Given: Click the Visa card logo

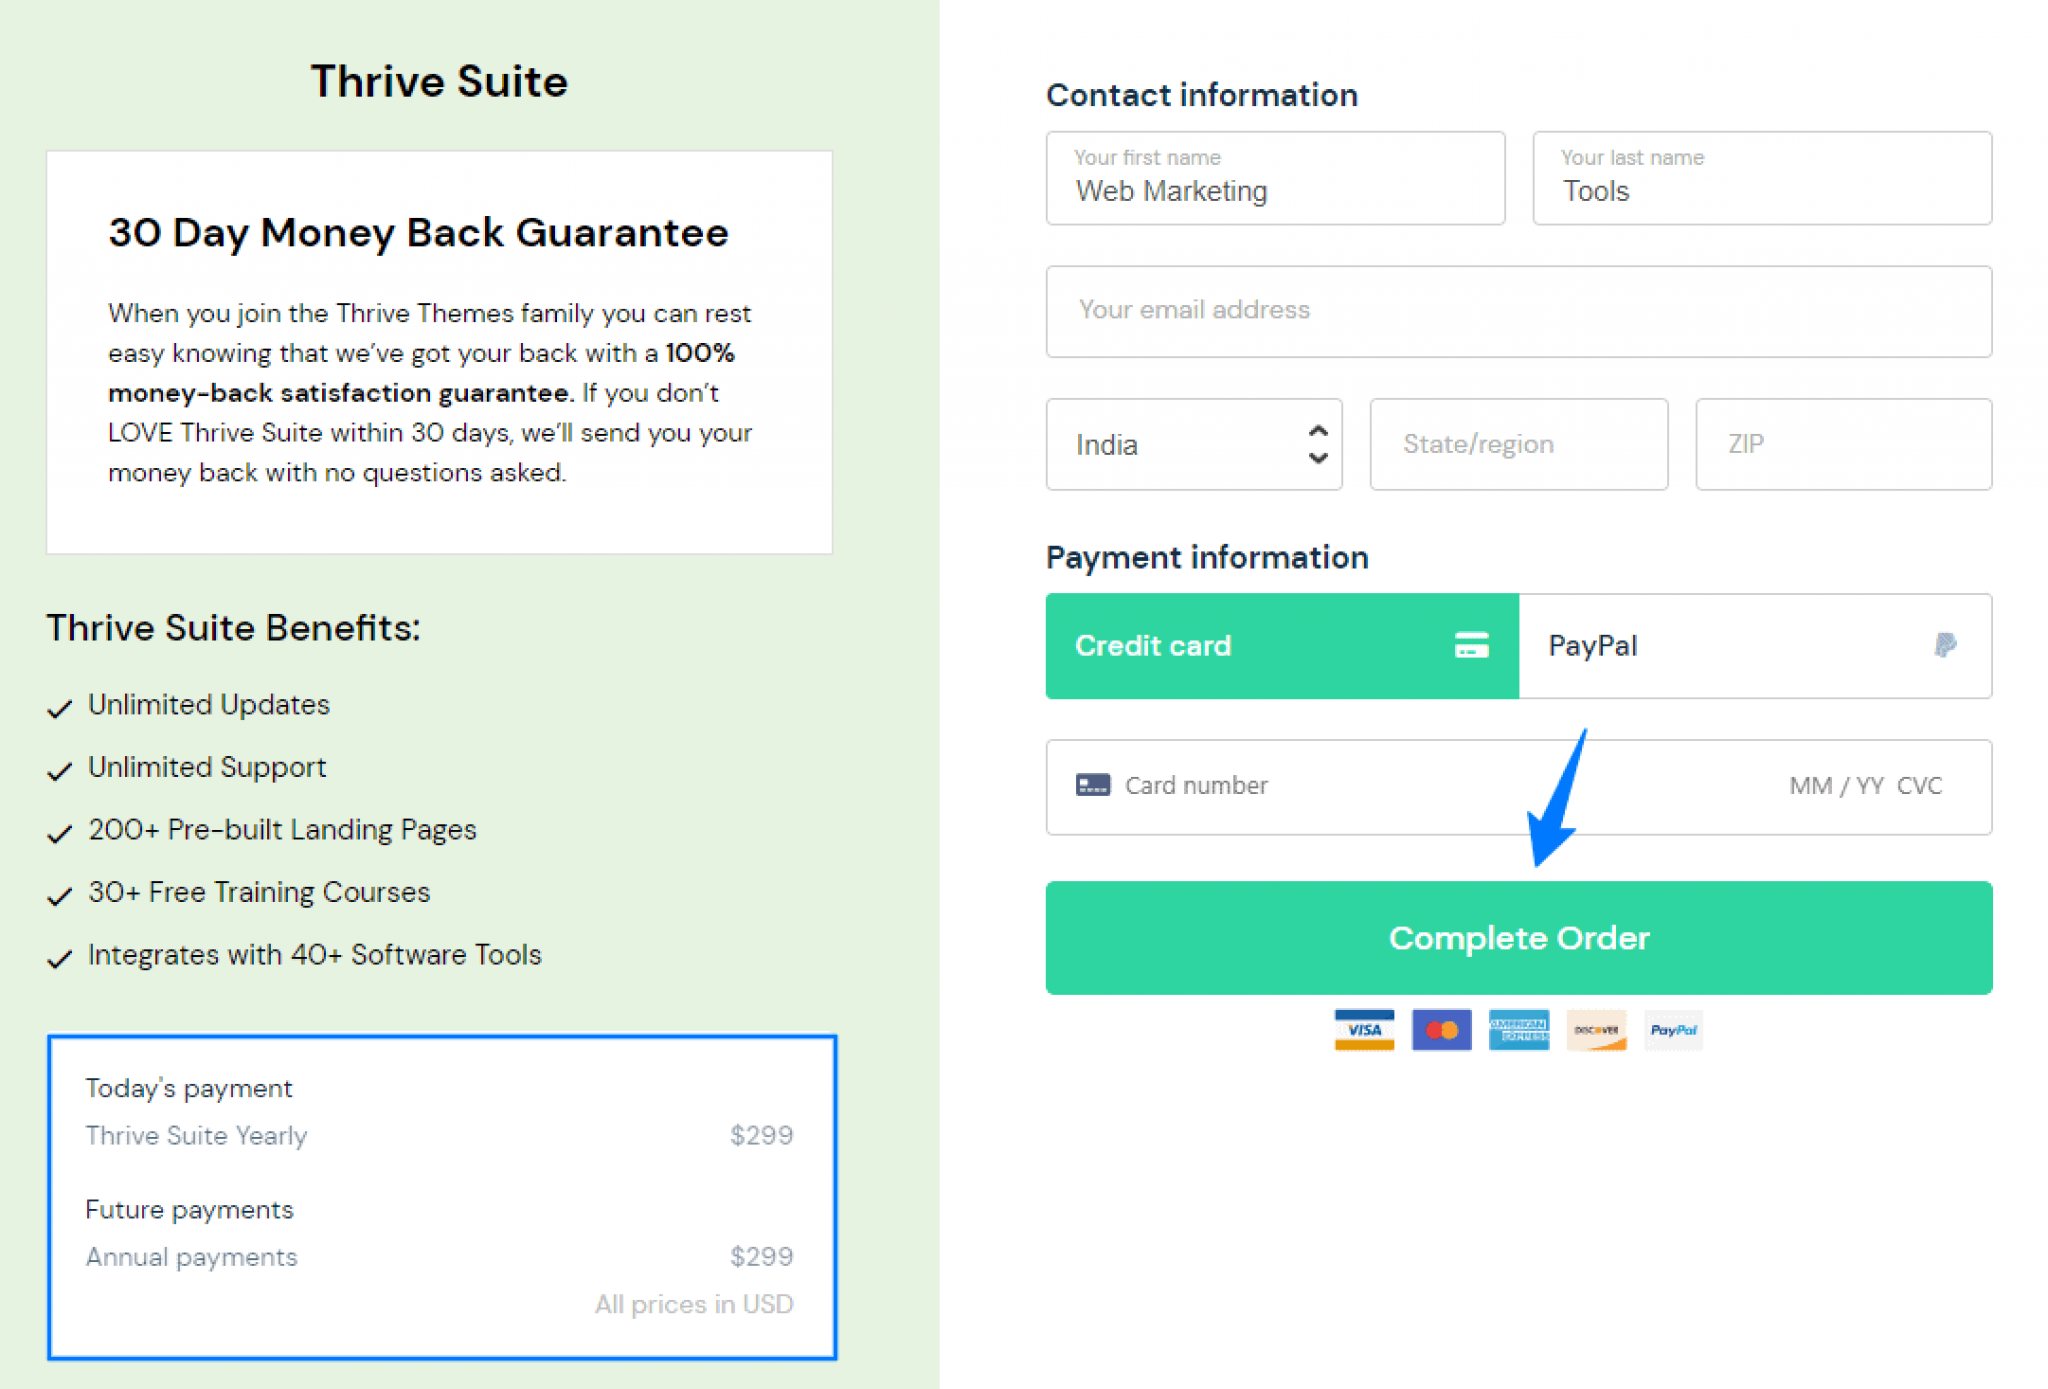Looking at the screenshot, I should (x=1363, y=1030).
